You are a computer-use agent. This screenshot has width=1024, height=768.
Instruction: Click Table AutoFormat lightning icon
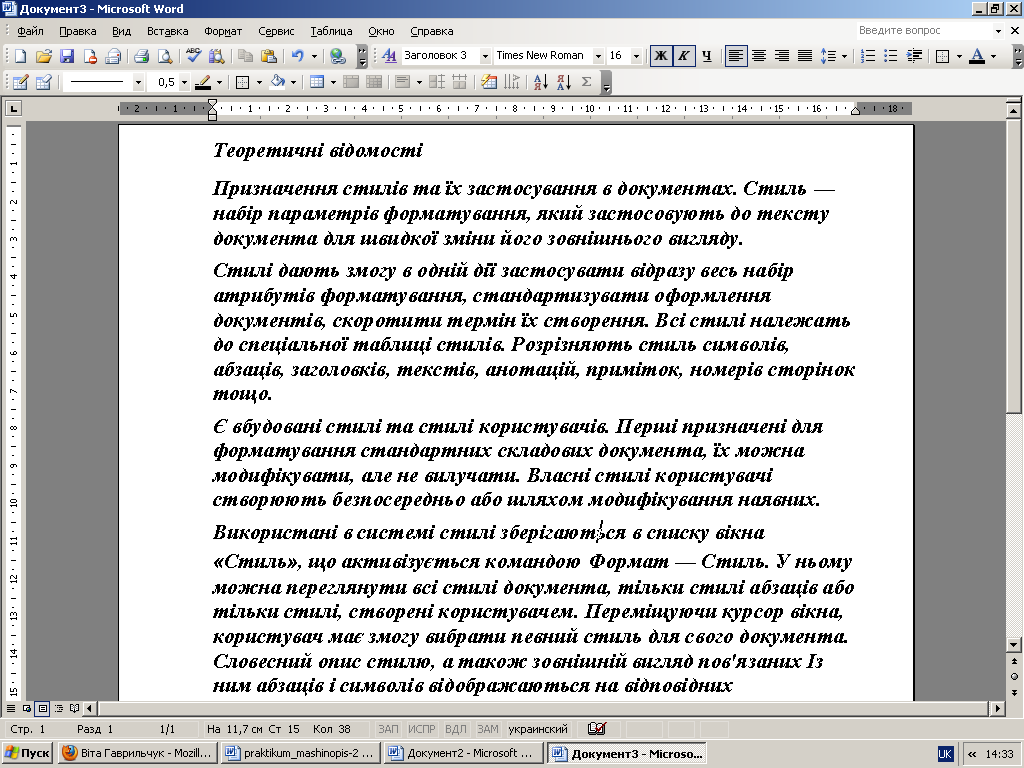[x=488, y=82]
